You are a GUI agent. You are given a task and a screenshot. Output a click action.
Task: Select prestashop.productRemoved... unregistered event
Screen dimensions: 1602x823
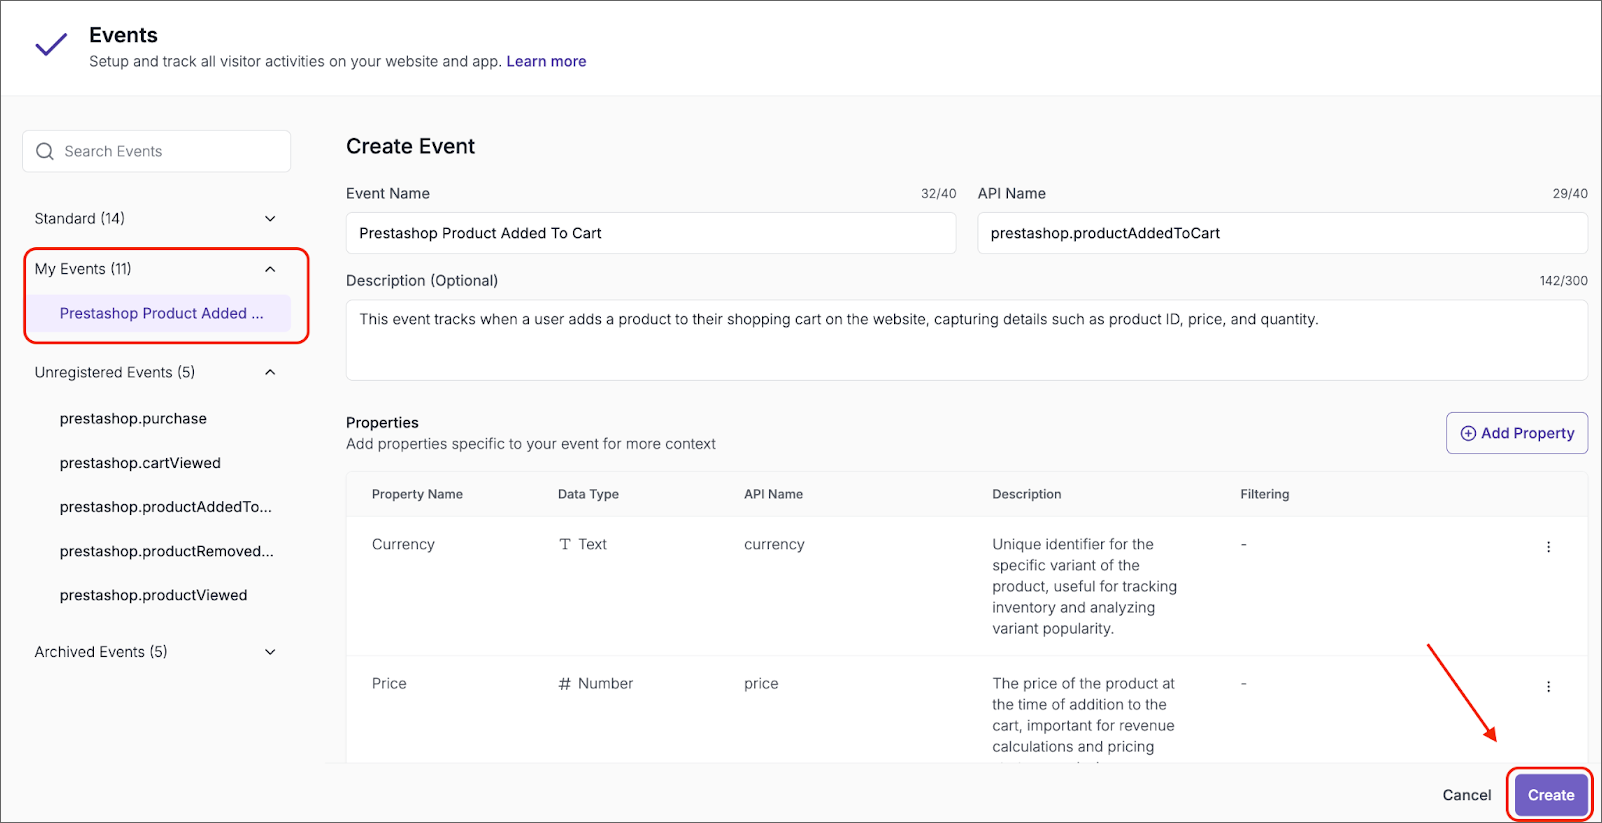(167, 551)
